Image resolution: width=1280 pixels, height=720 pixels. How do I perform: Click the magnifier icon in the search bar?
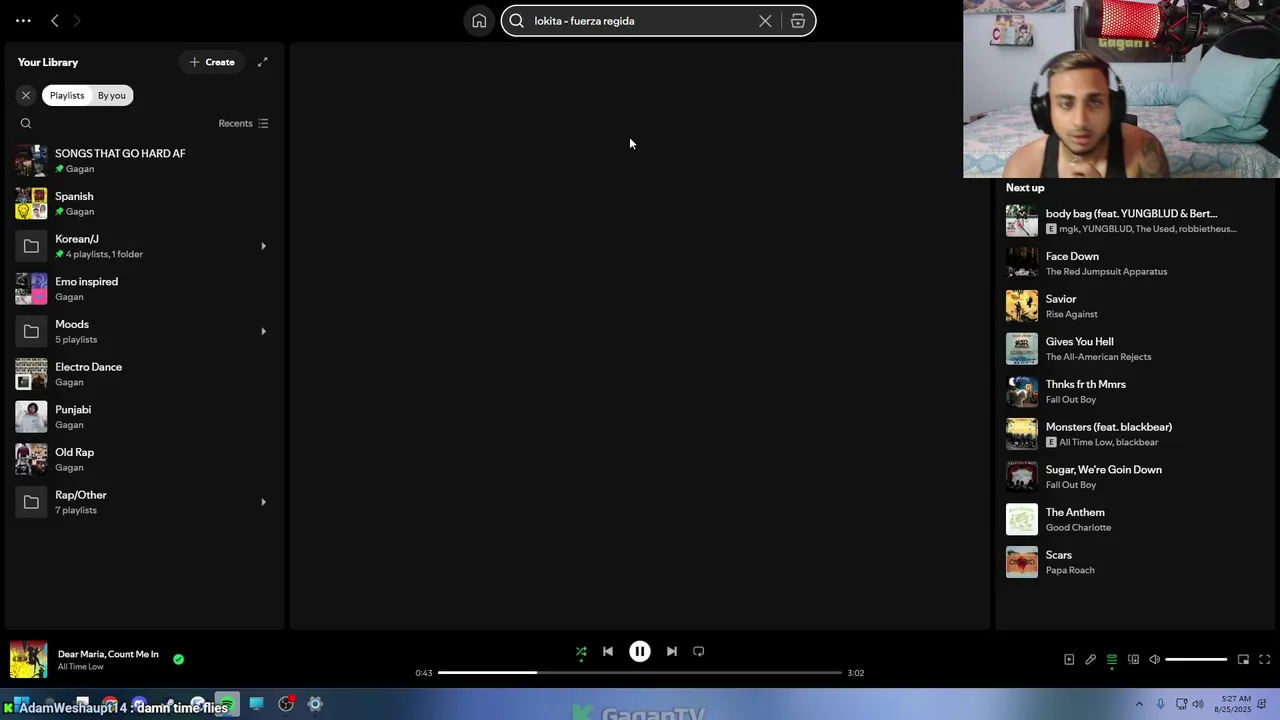pyautogui.click(x=517, y=20)
